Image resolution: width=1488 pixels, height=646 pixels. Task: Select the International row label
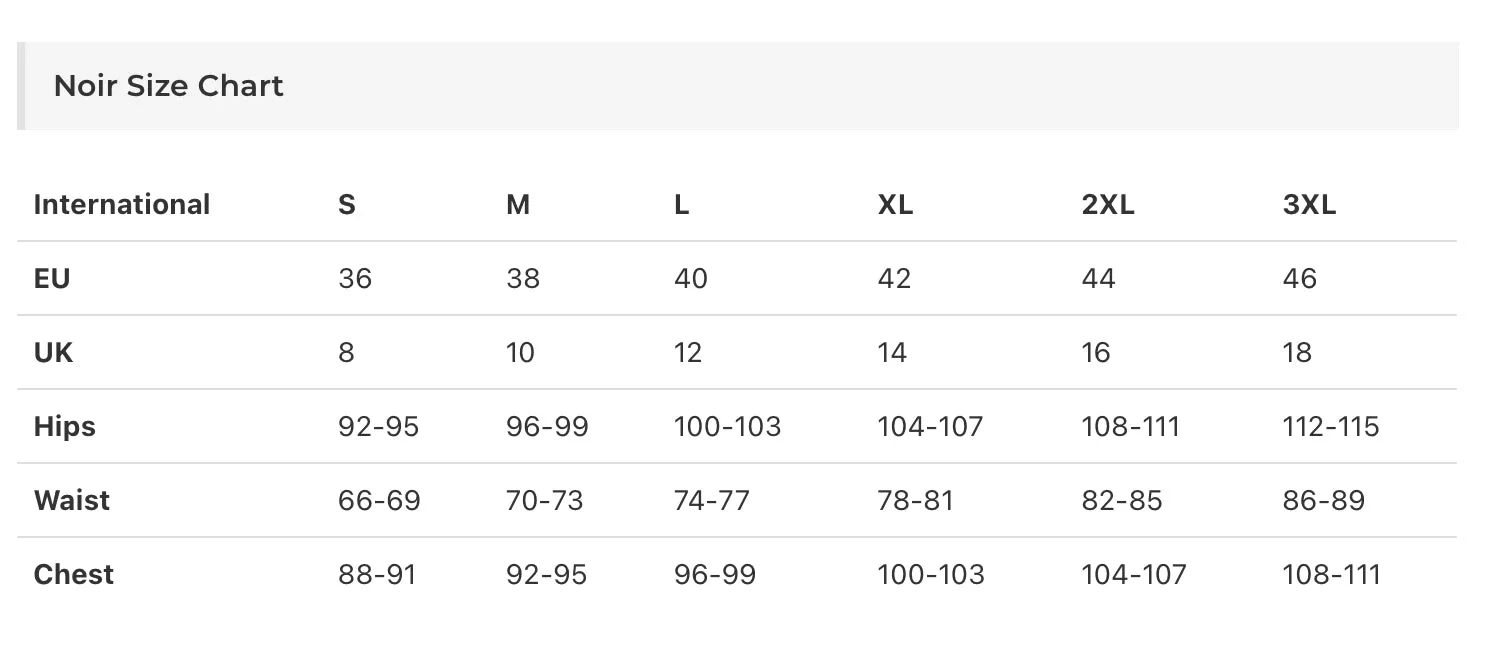coord(122,204)
